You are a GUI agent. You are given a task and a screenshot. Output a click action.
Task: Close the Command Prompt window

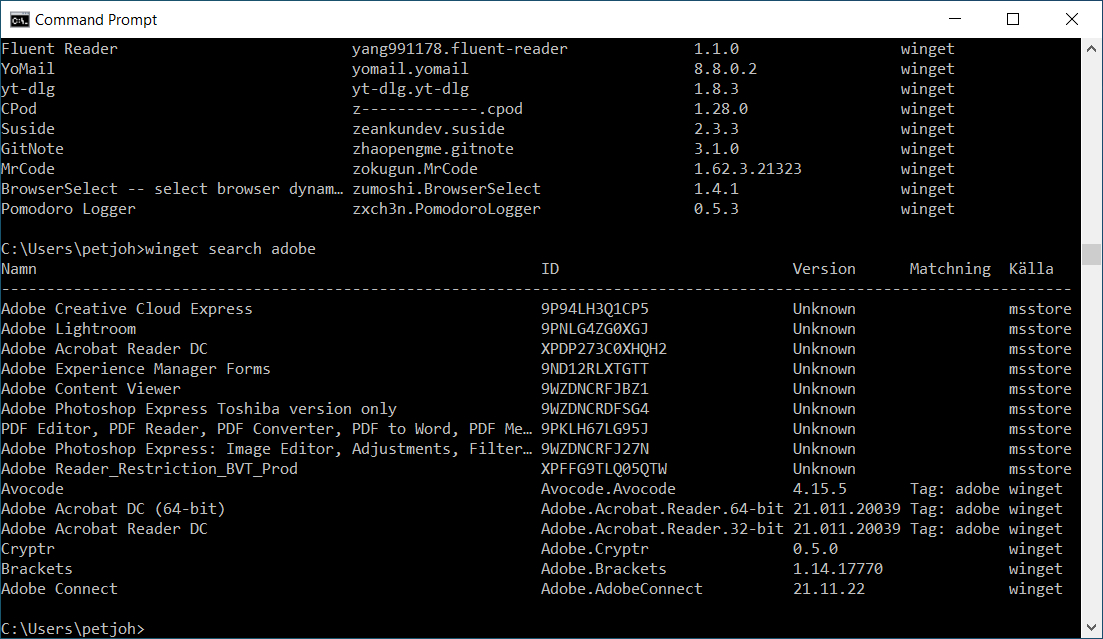pos(1071,19)
